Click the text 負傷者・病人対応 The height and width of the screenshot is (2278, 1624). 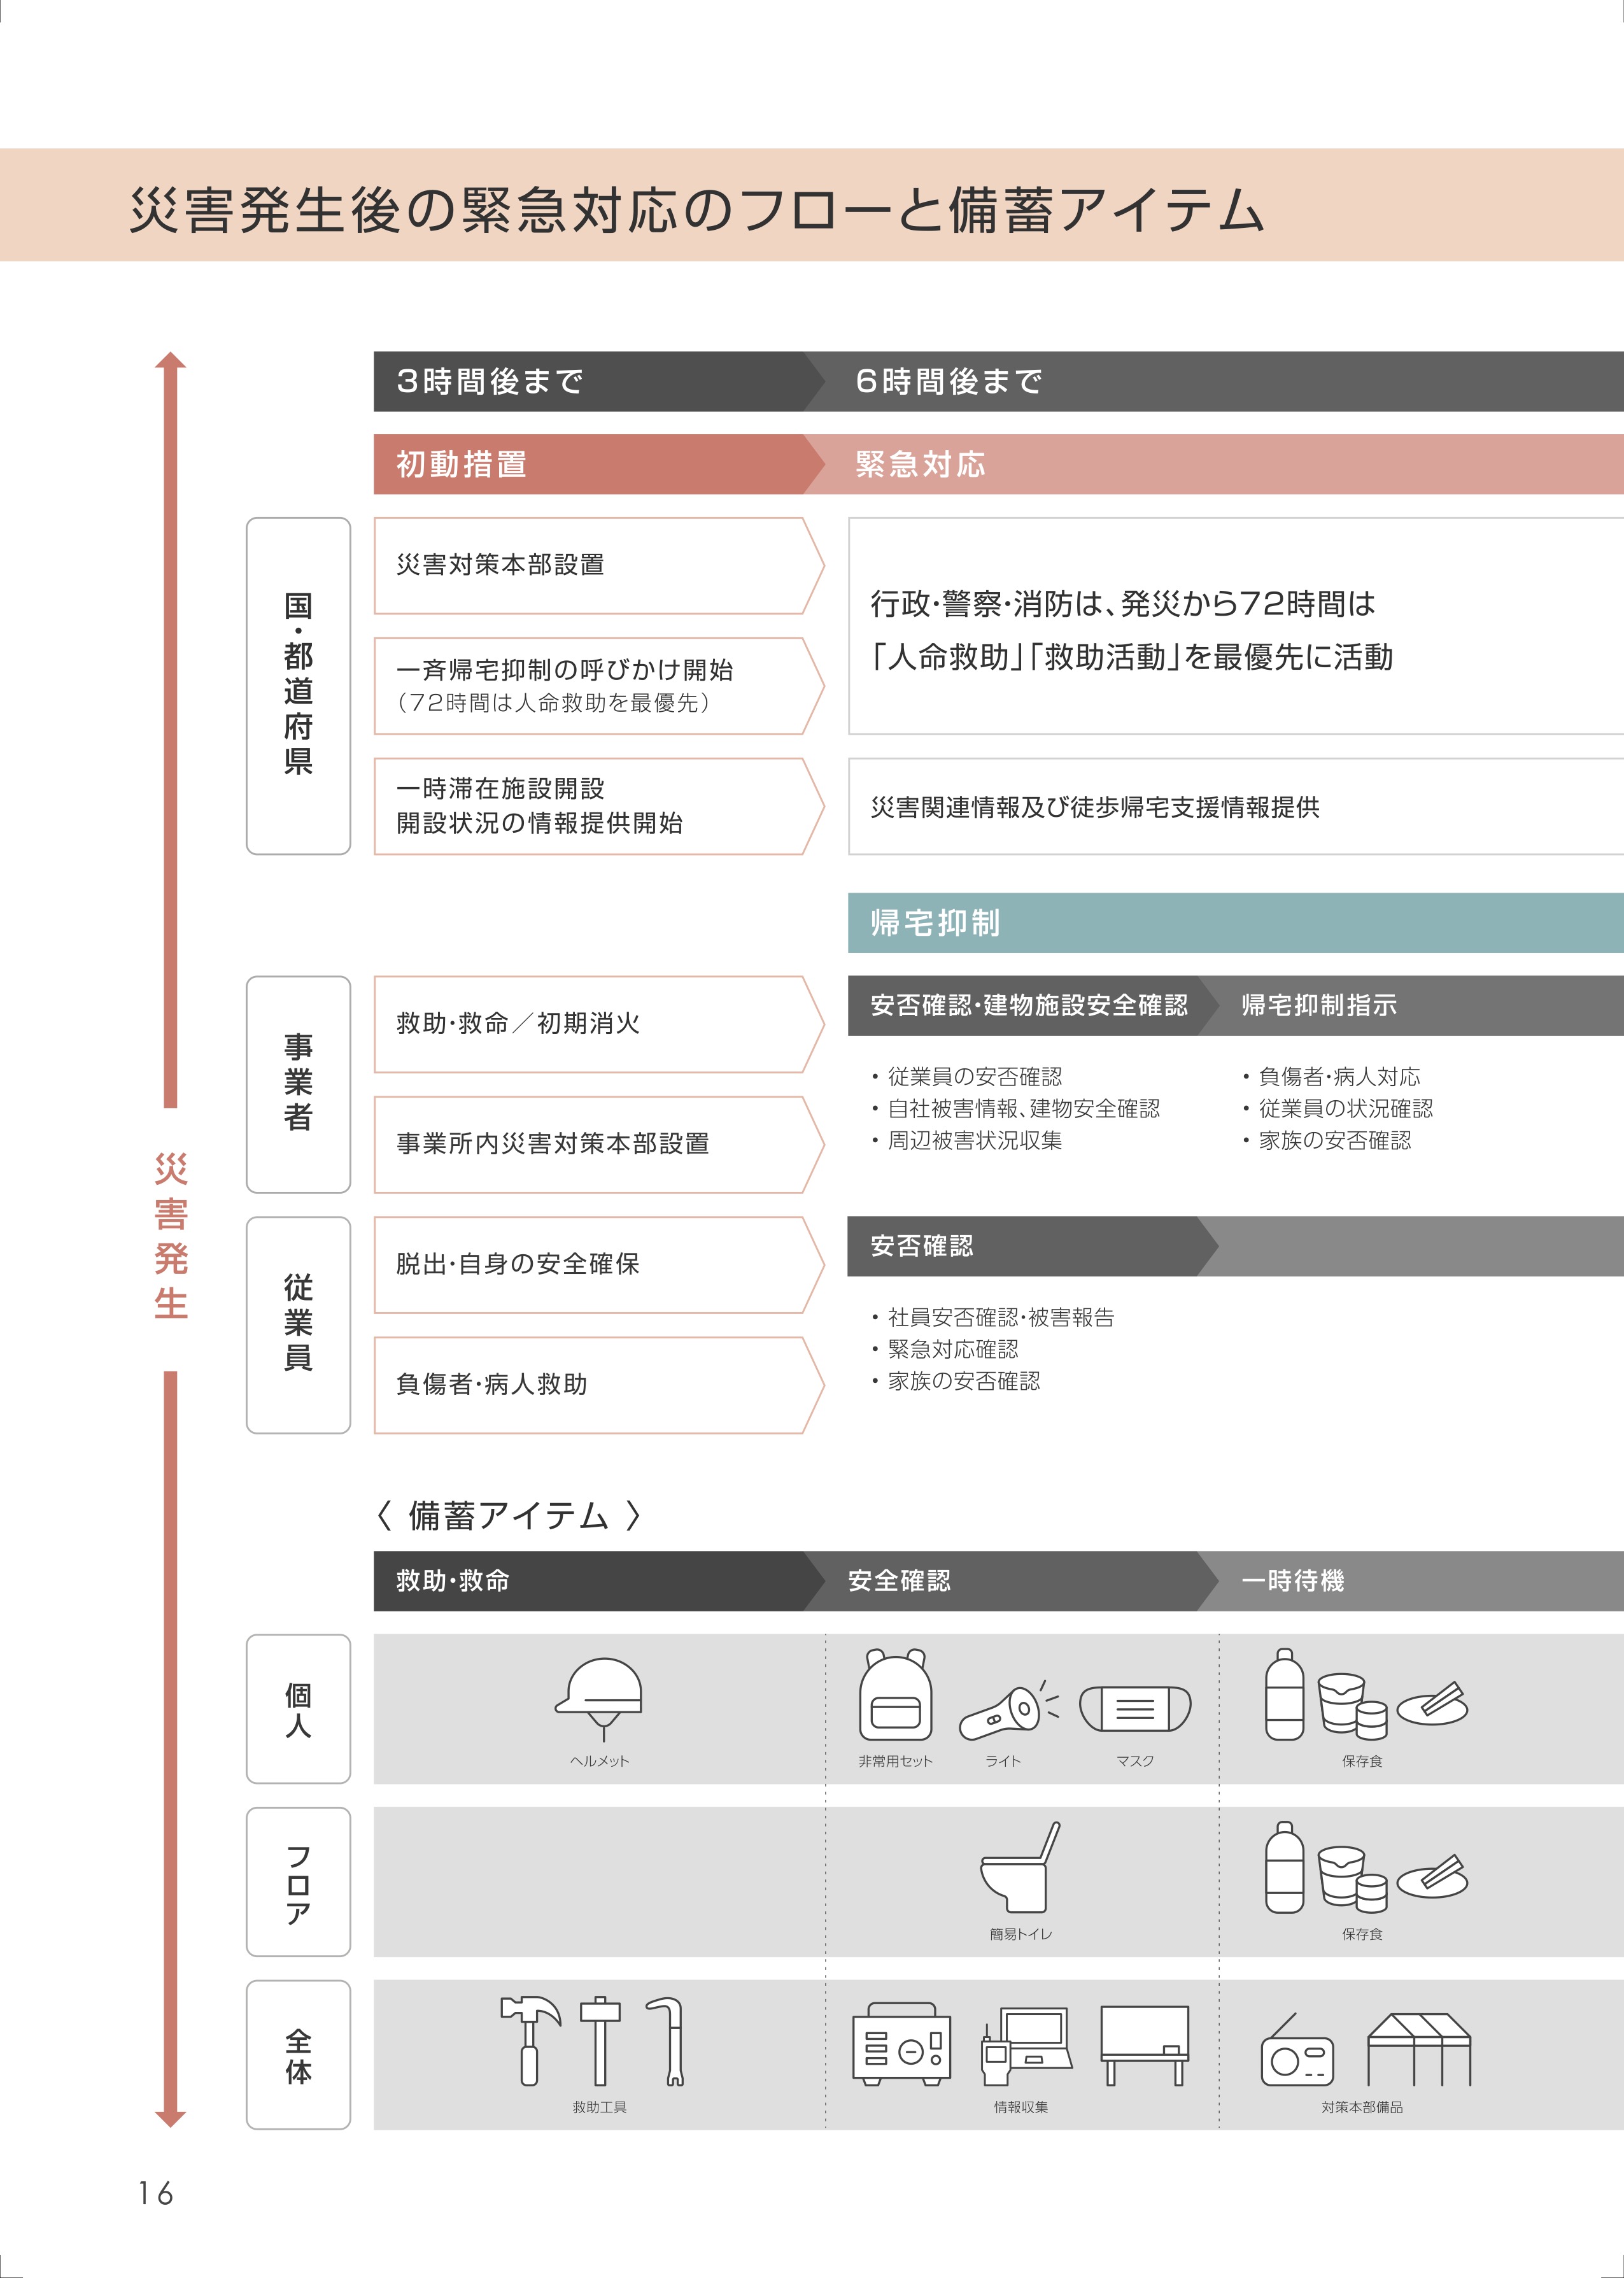click(x=1340, y=1077)
